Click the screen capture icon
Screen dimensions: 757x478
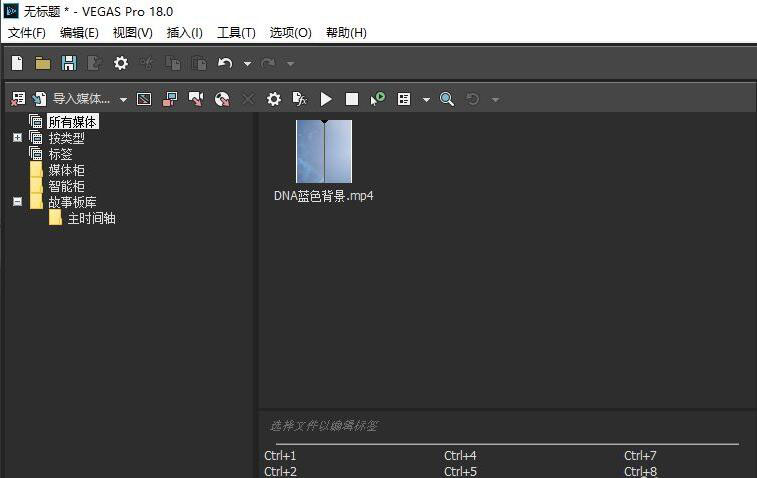click(x=144, y=99)
